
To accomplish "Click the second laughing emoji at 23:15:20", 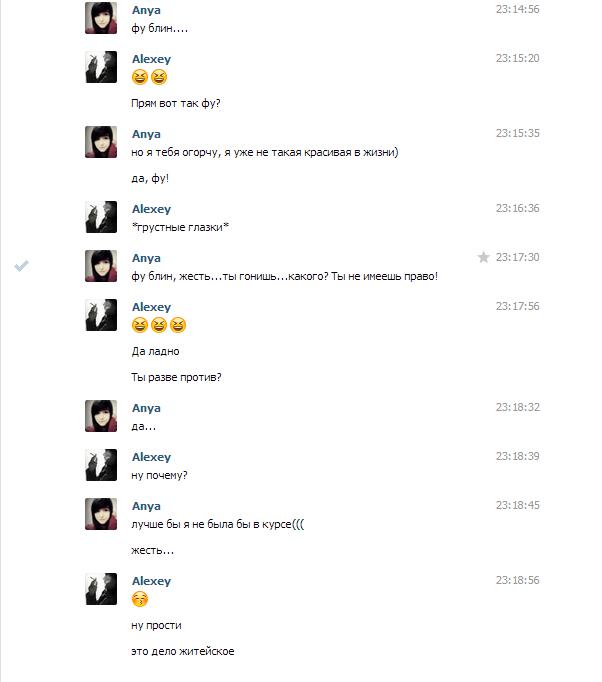I will coord(159,77).
